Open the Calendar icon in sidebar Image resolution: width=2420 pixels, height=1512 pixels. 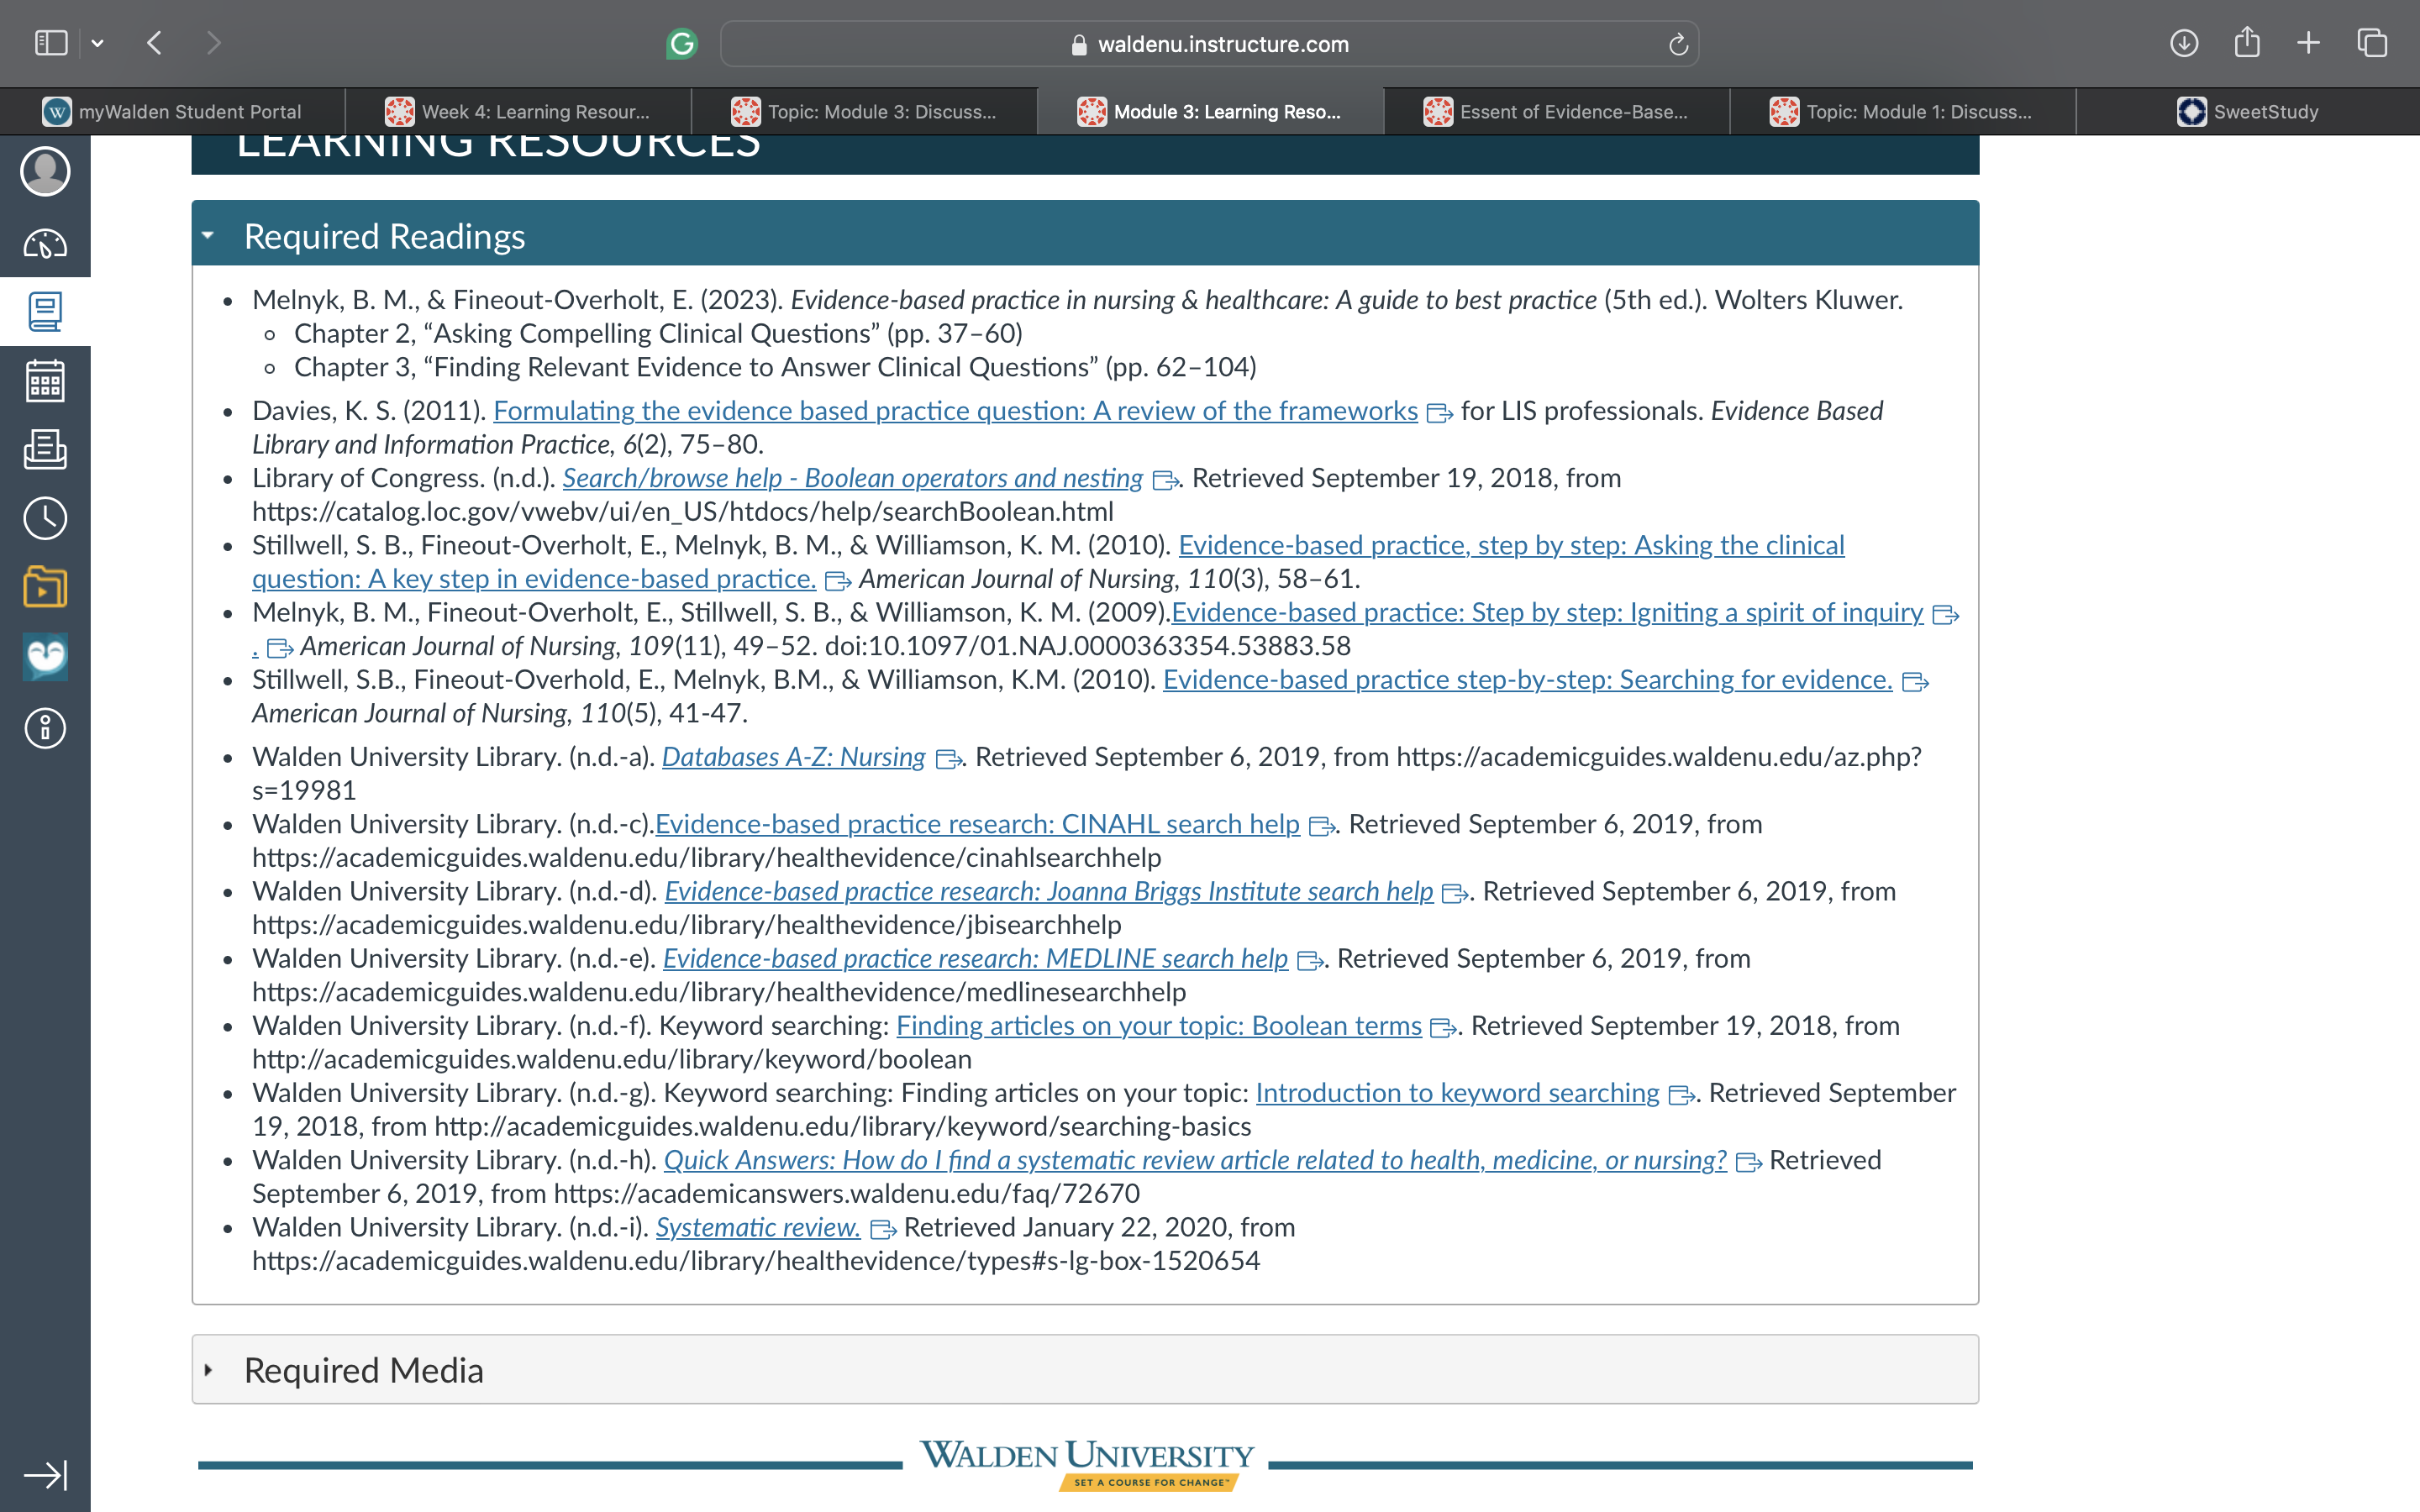pyautogui.click(x=45, y=381)
